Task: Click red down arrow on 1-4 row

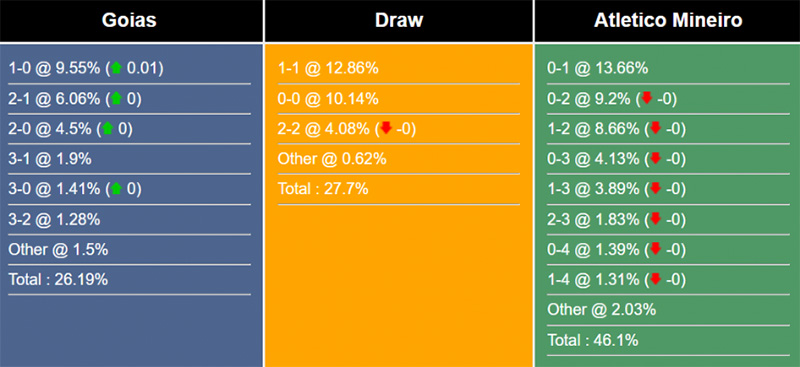Action: click(x=656, y=279)
